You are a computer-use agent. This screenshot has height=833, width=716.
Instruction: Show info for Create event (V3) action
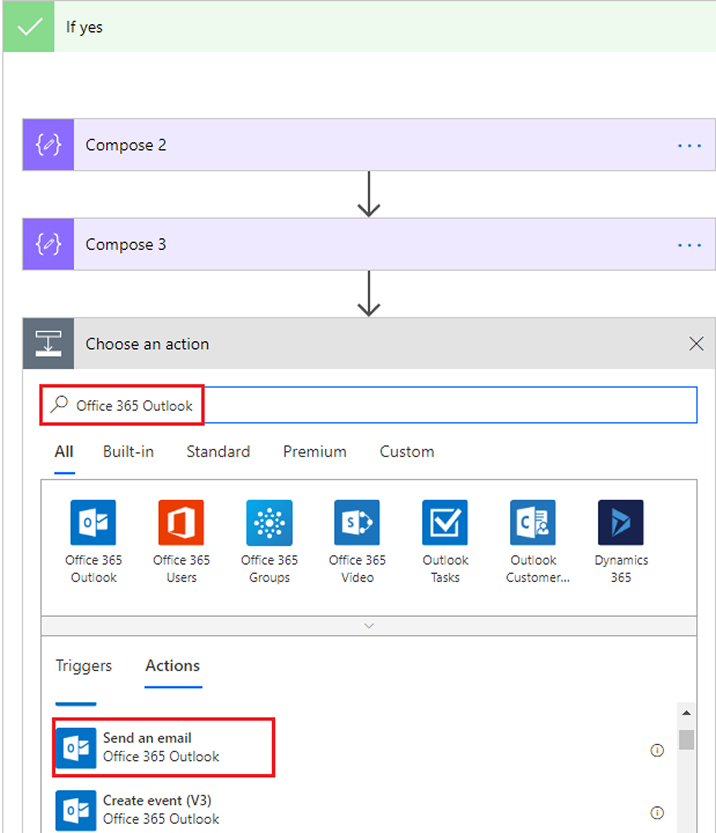coord(657,813)
